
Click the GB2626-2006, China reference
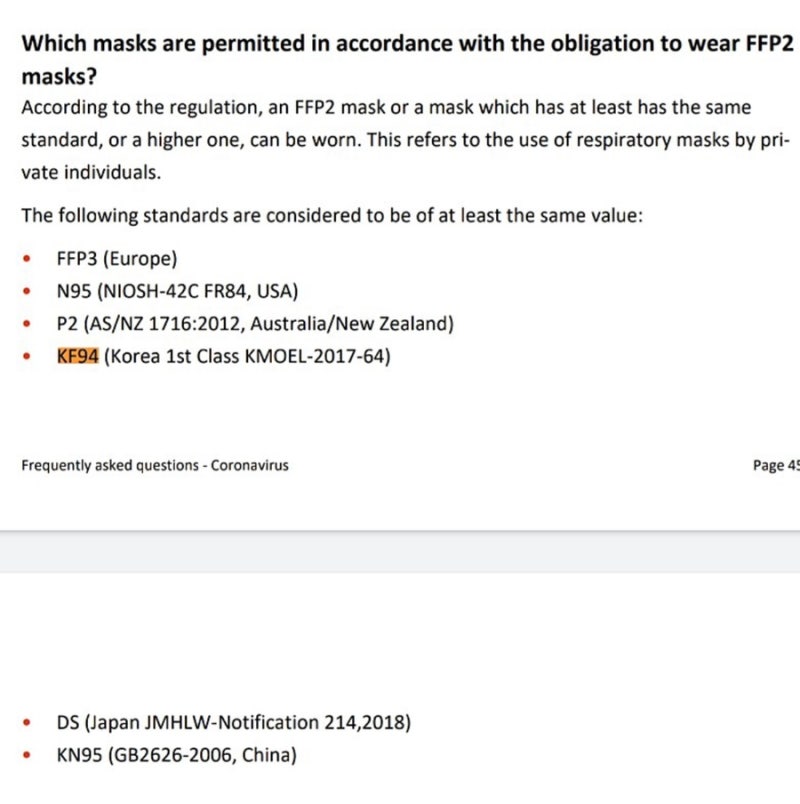pos(202,755)
